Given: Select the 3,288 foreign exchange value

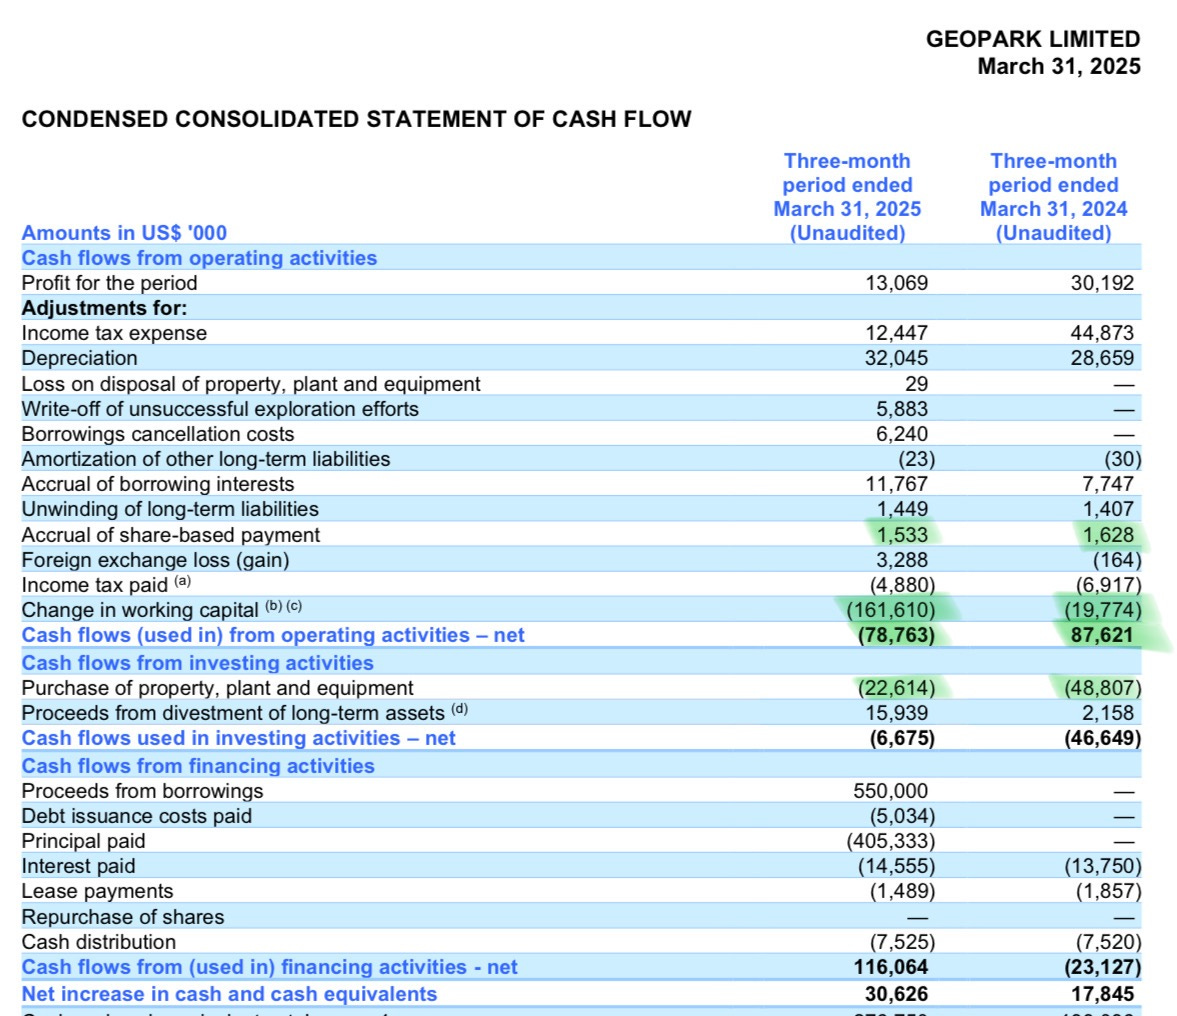Looking at the screenshot, I should coord(902,560).
